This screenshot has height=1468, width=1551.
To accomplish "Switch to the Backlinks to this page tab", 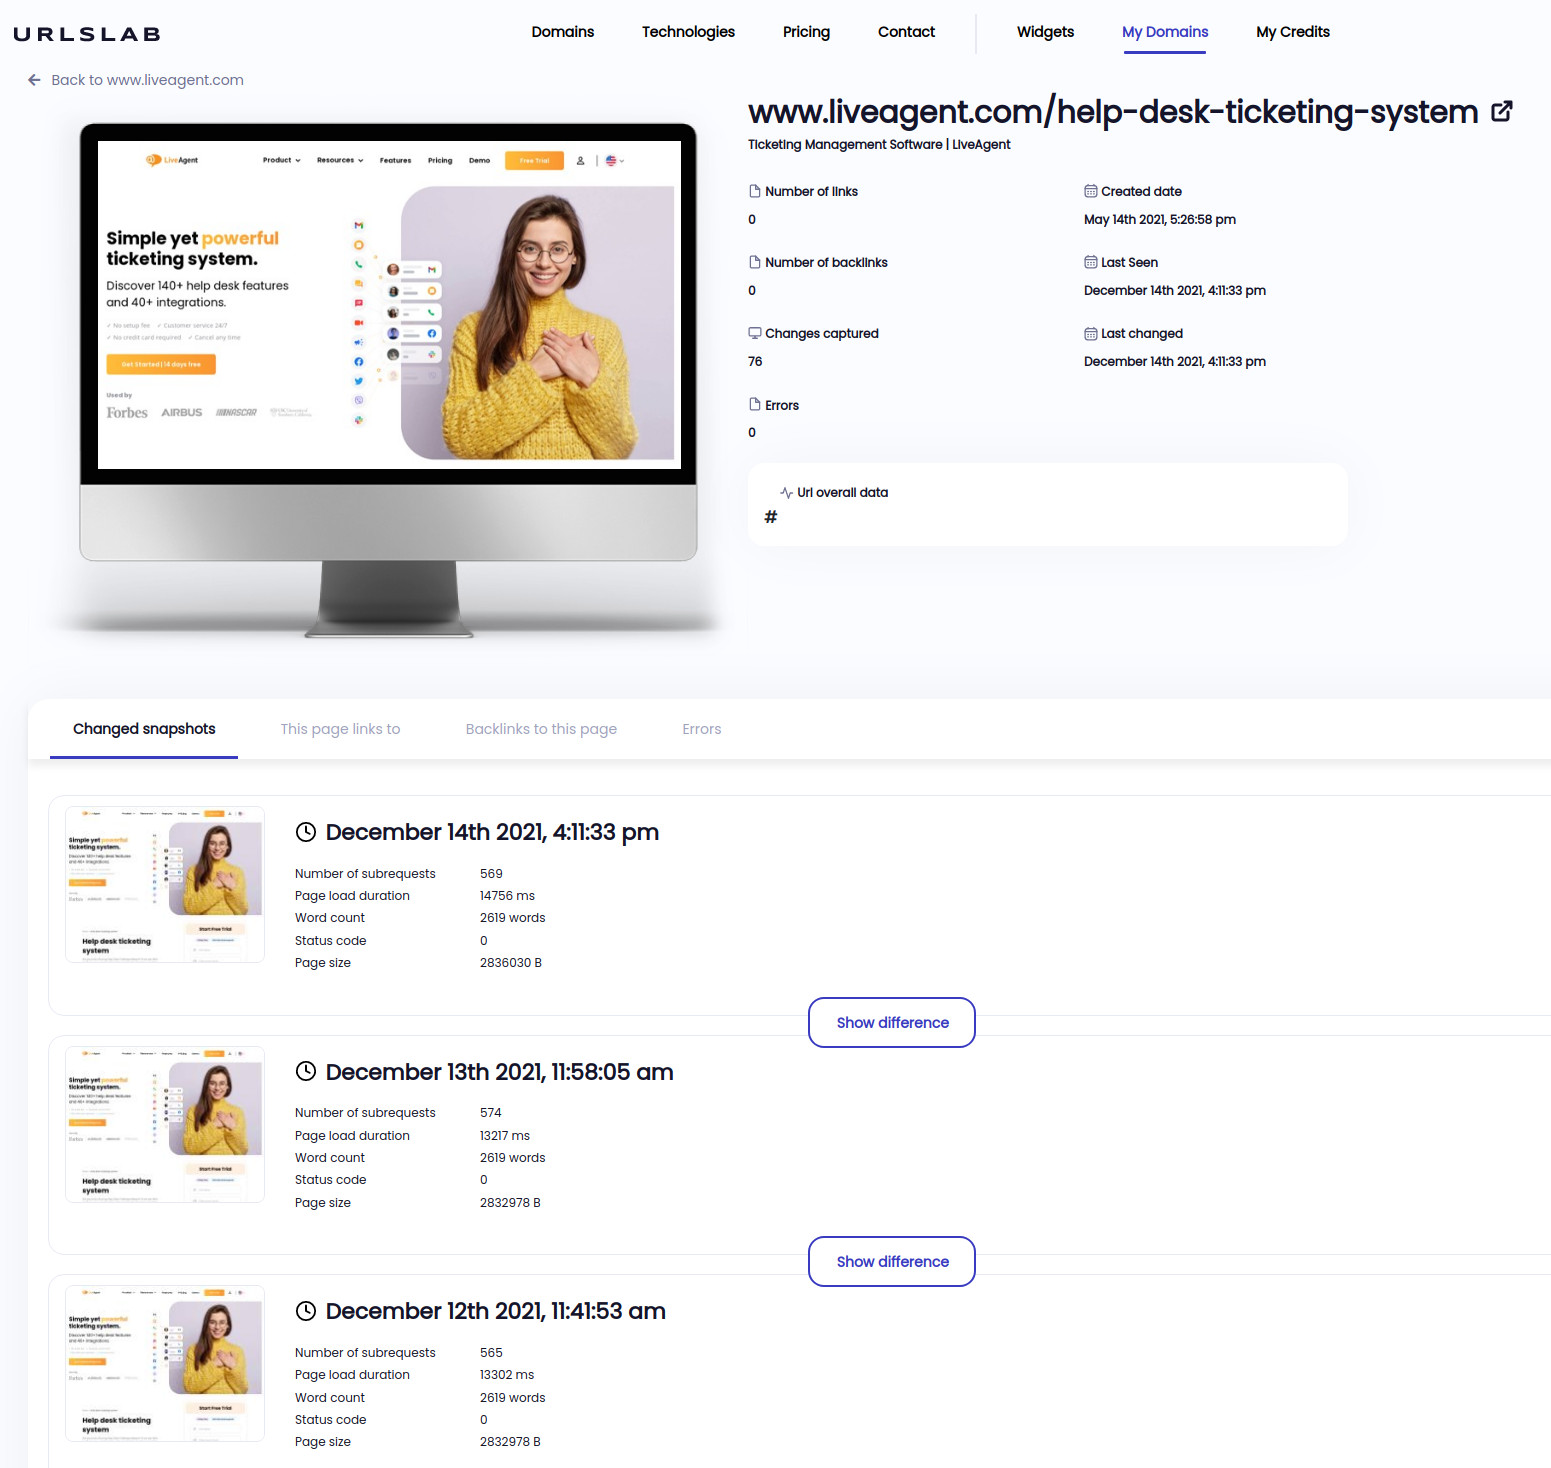I will (x=540, y=729).
